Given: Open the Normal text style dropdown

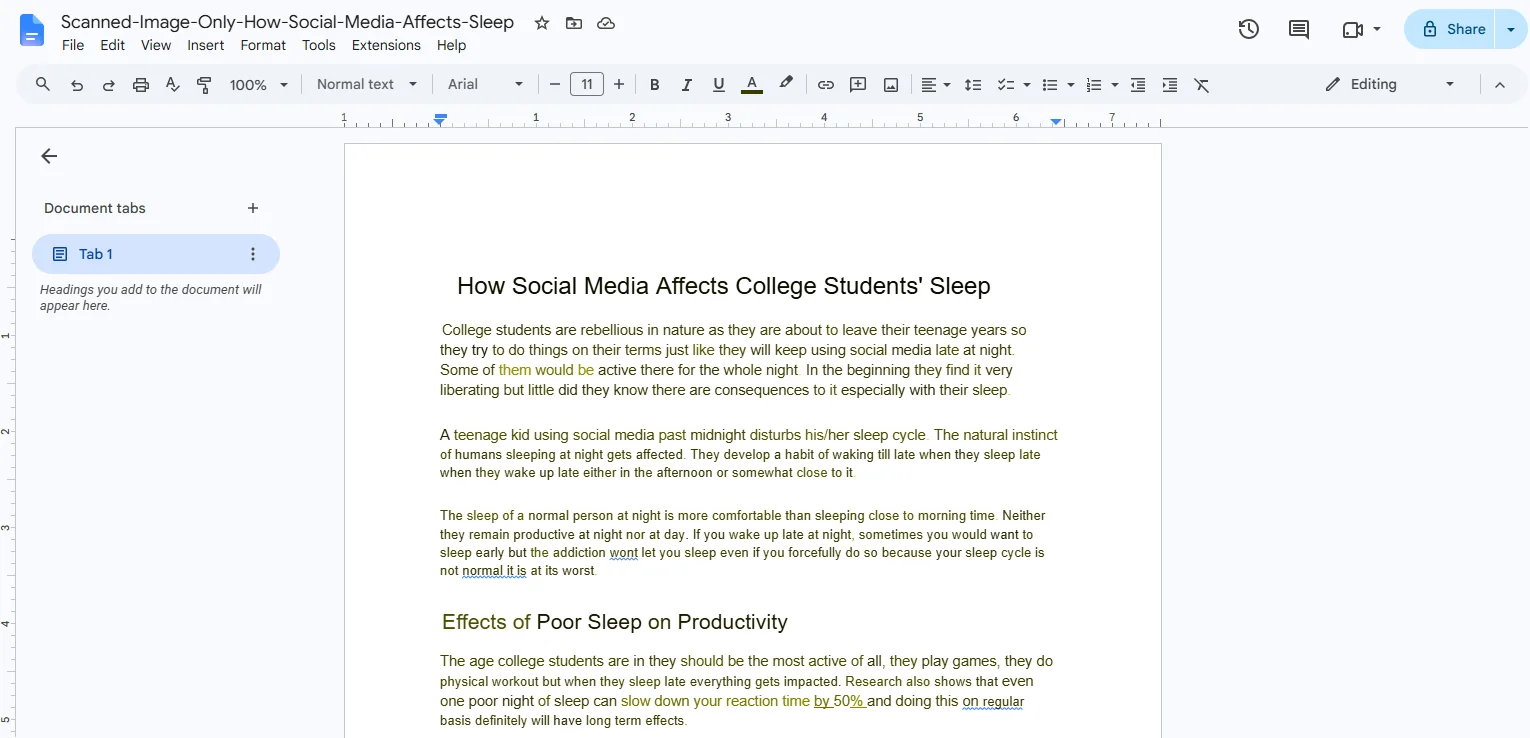Looking at the screenshot, I should tap(367, 85).
